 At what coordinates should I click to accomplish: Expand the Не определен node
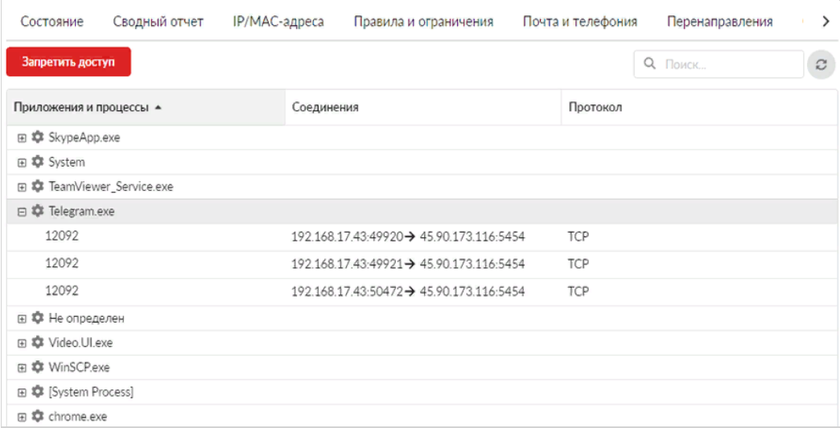(22, 318)
